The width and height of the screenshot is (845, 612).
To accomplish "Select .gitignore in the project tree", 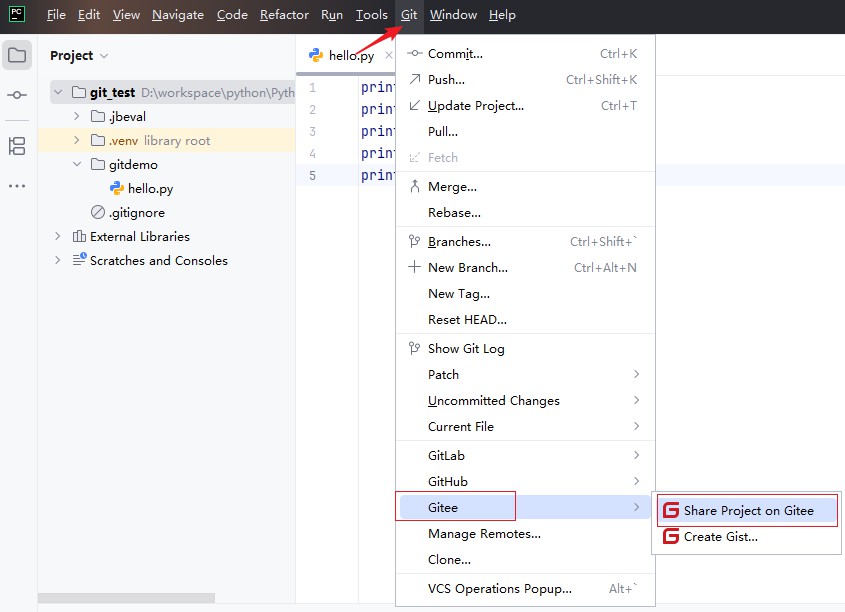I will 137,213.
